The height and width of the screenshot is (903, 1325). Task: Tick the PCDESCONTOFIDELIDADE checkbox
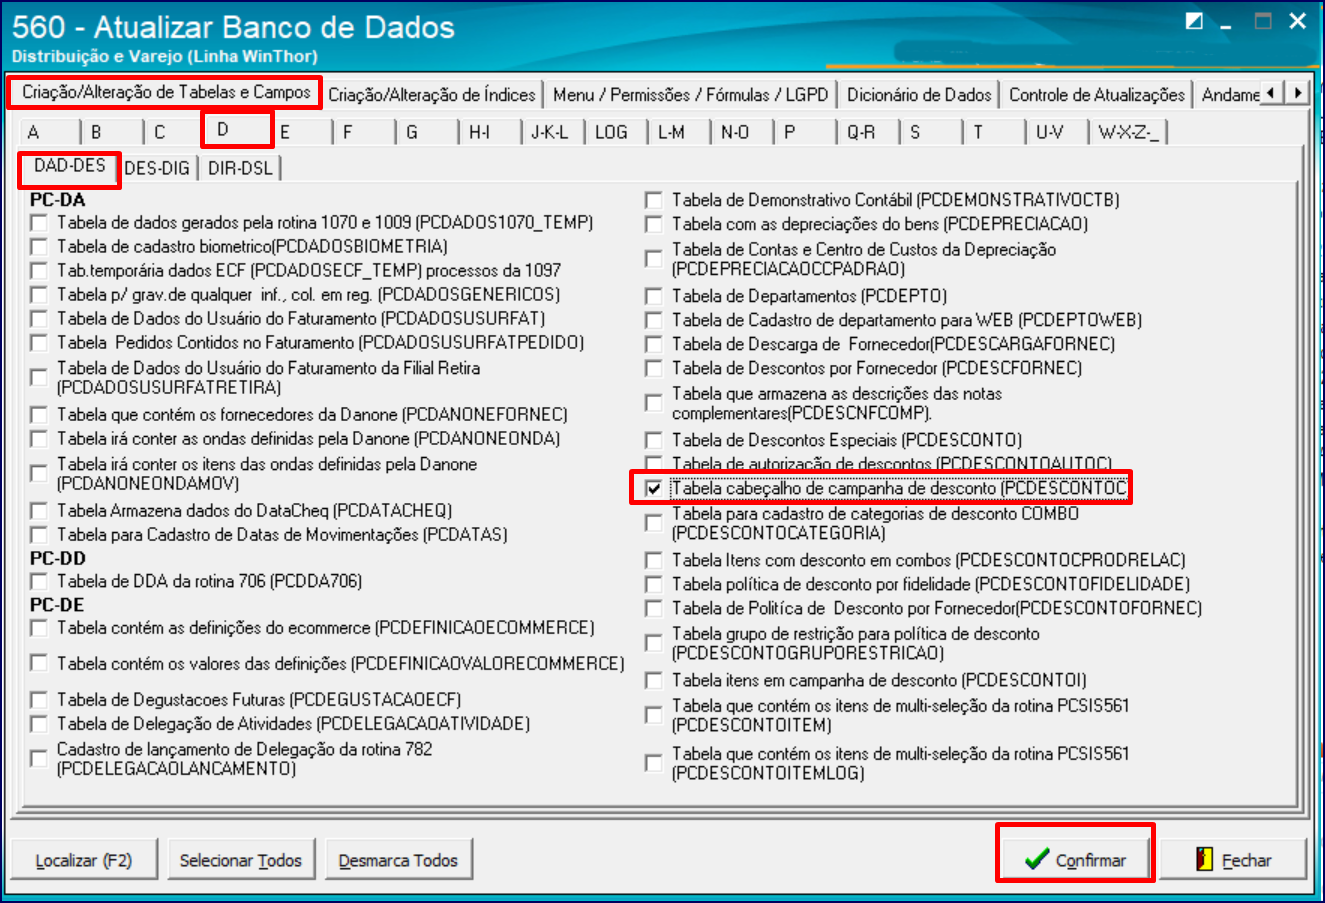(654, 585)
